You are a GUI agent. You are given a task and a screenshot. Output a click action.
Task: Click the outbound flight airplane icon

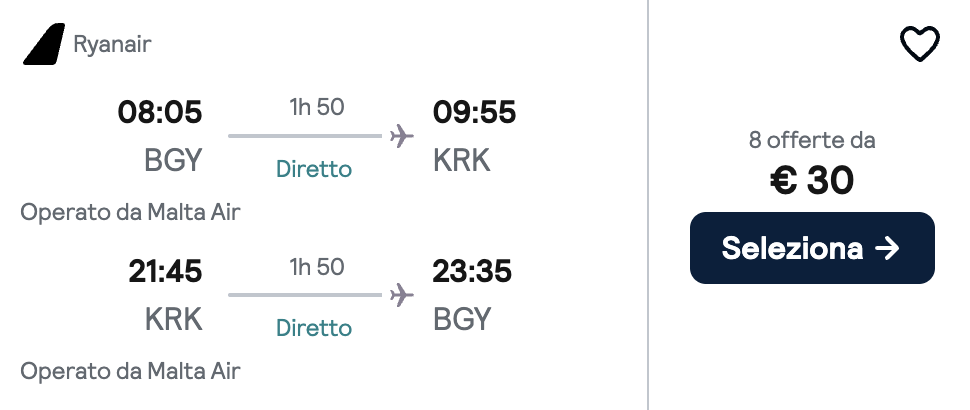point(401,136)
